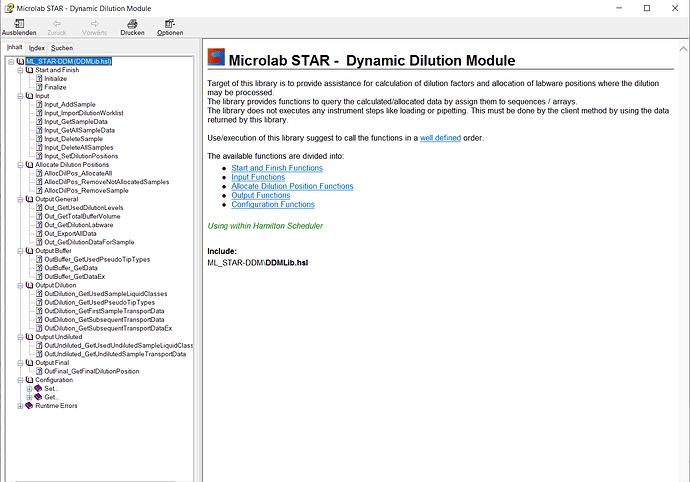The image size is (690, 482).
Task: Select OutDilution_GetSubsequentTransportDataEx tree item
Action: coord(108,328)
